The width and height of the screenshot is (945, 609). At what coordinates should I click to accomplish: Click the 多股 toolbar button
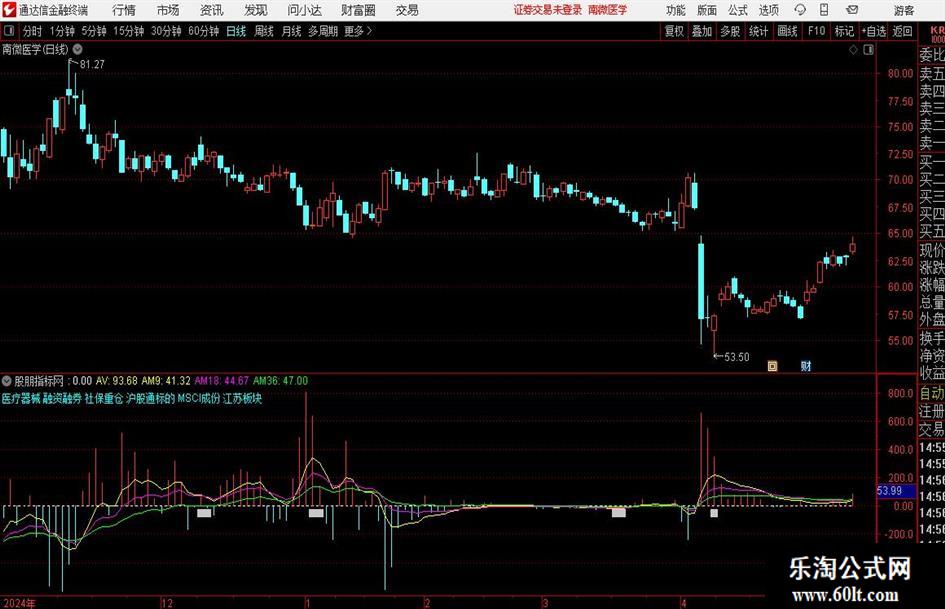click(730, 31)
